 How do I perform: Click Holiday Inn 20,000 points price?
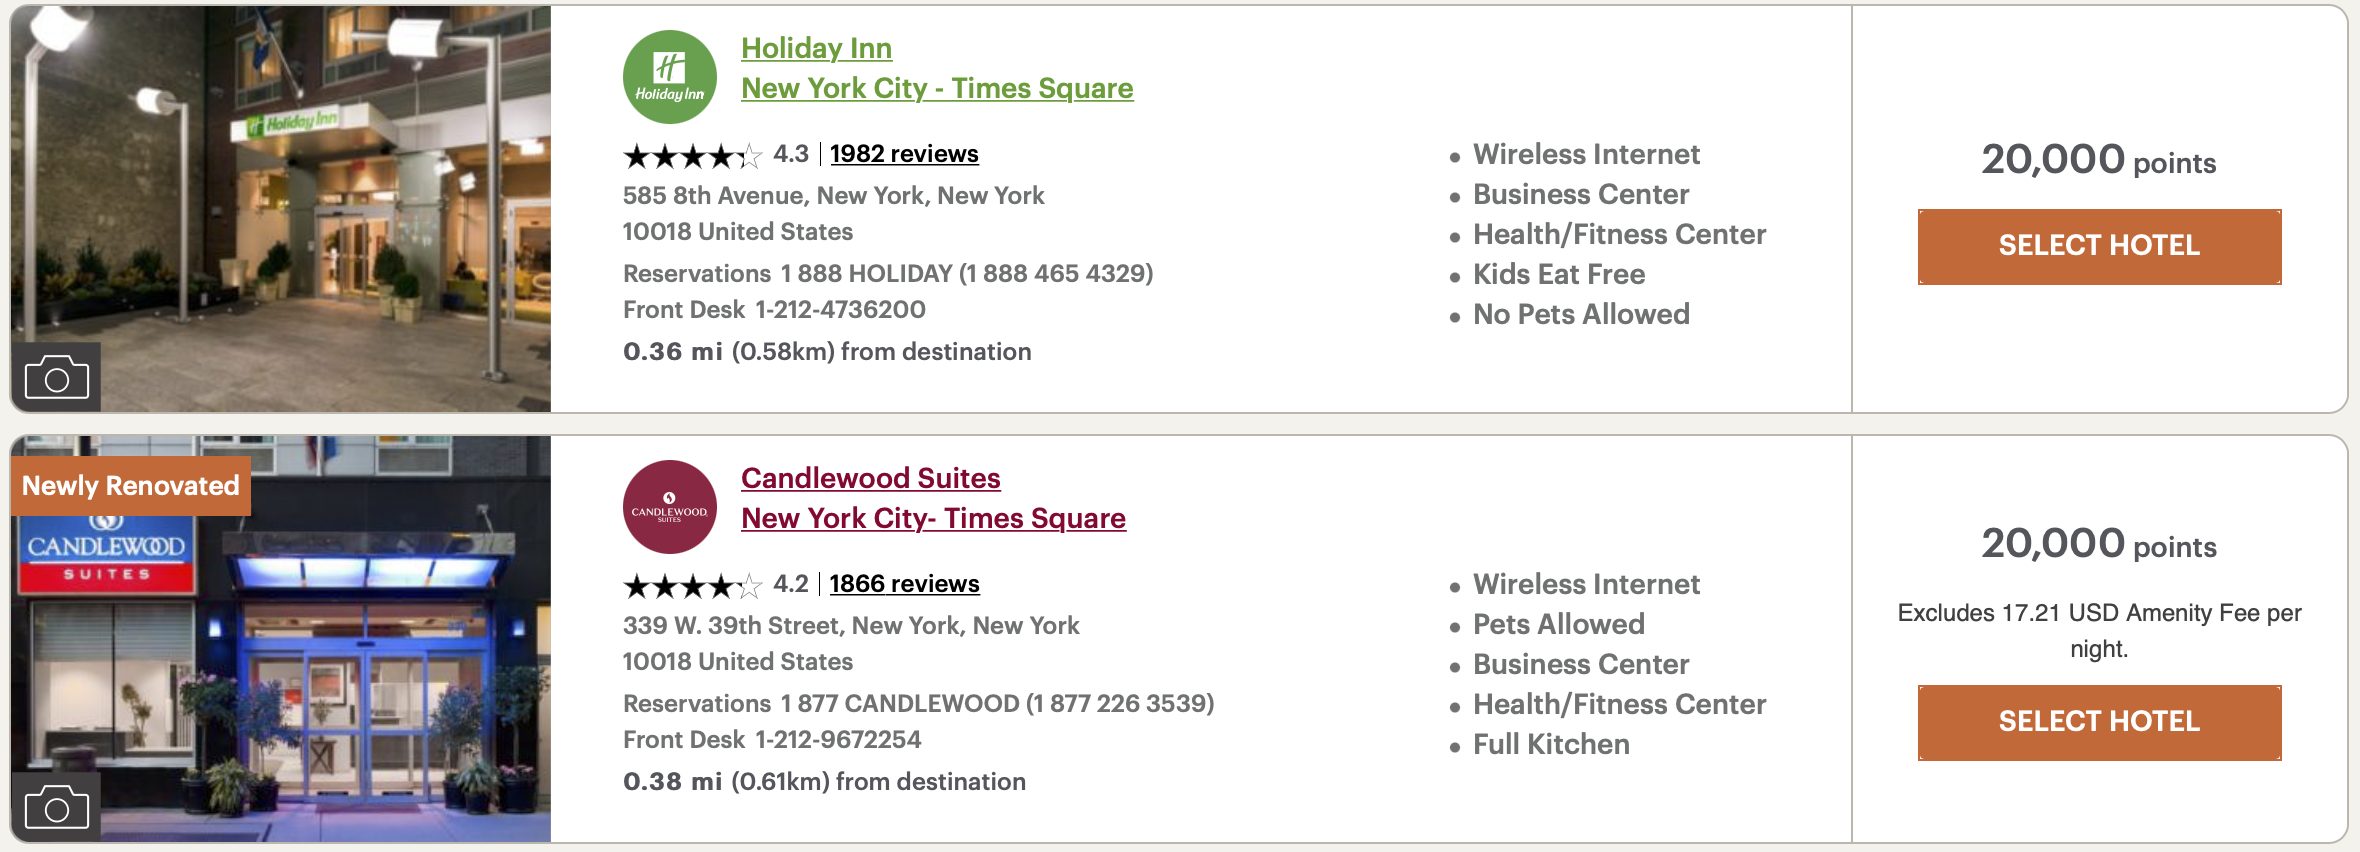coord(2099,160)
